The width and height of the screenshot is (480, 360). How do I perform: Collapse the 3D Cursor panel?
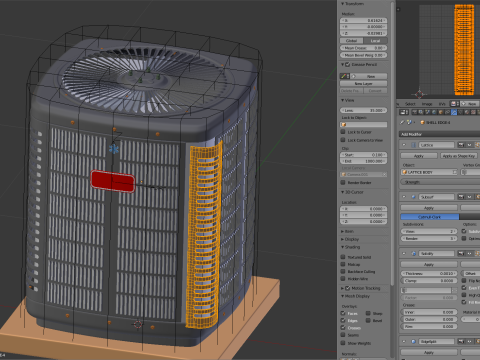pos(342,192)
